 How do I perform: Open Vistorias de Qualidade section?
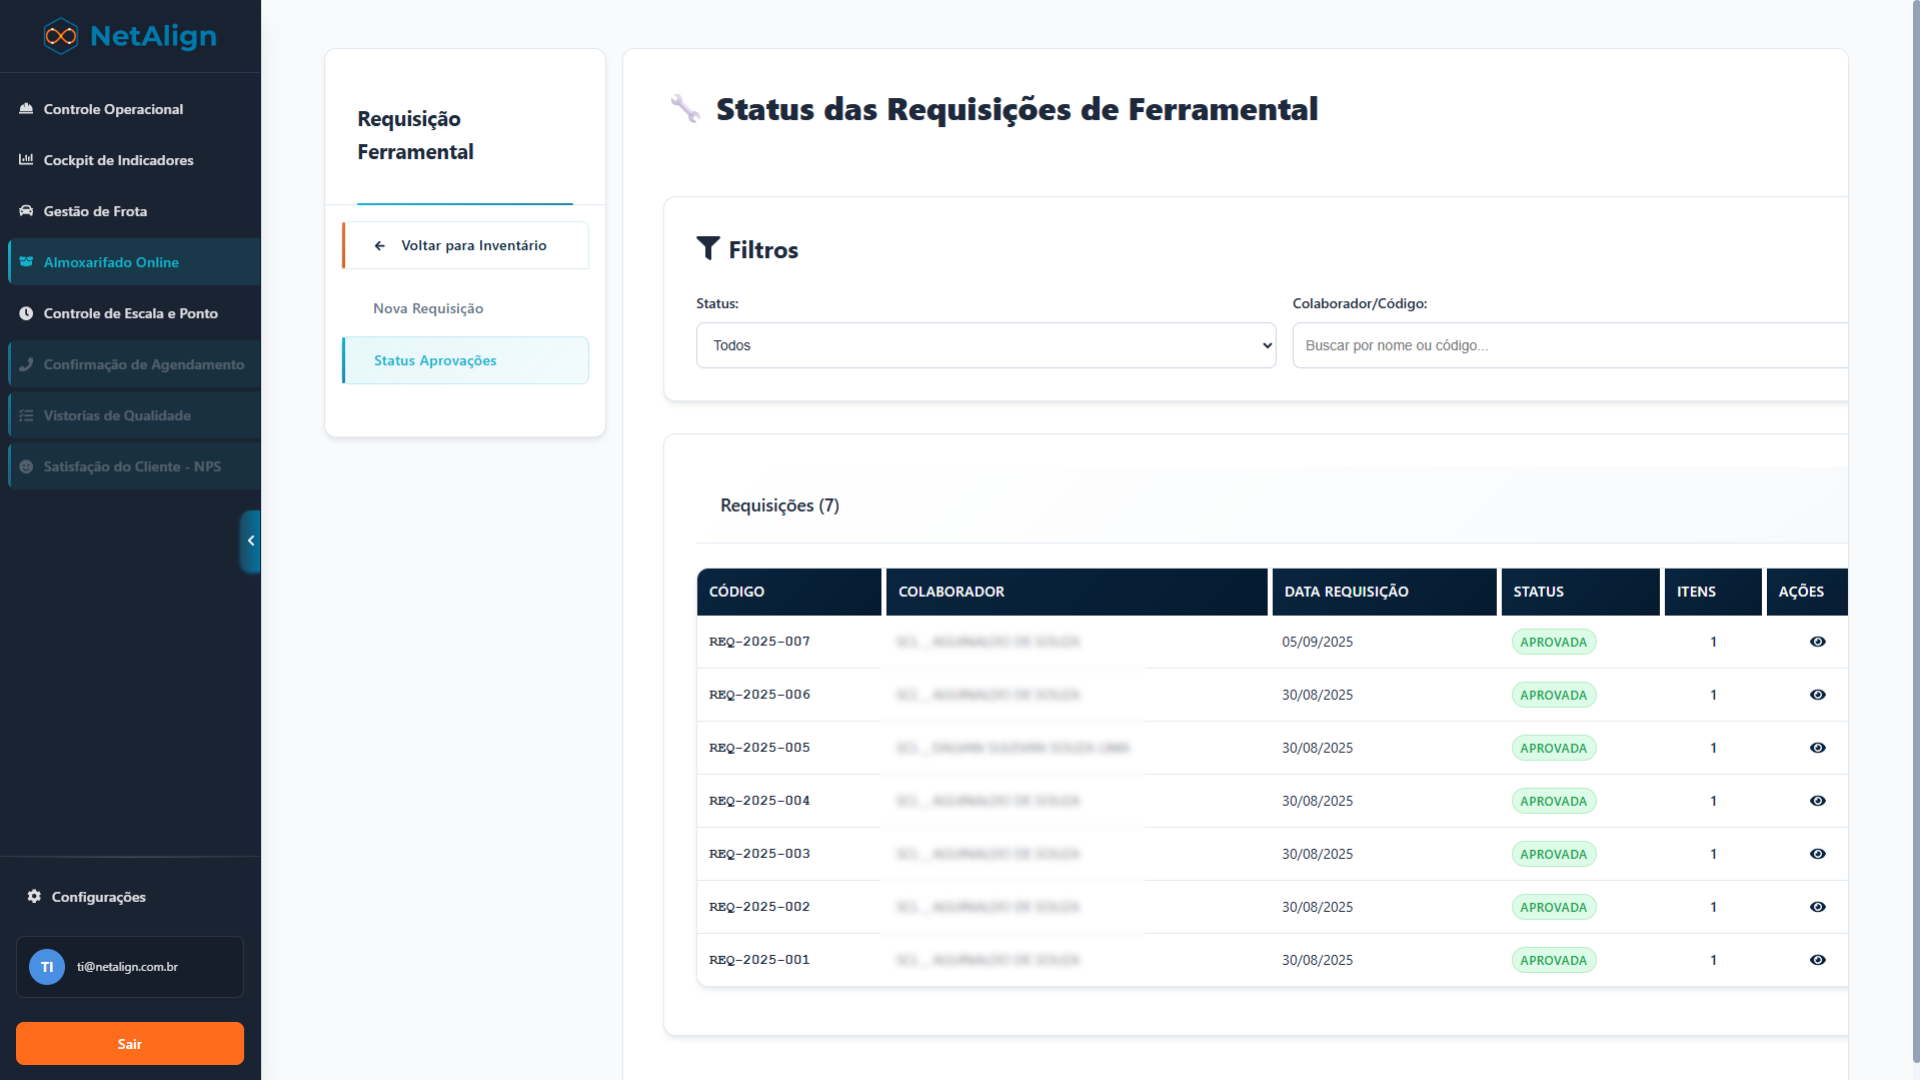coord(117,415)
